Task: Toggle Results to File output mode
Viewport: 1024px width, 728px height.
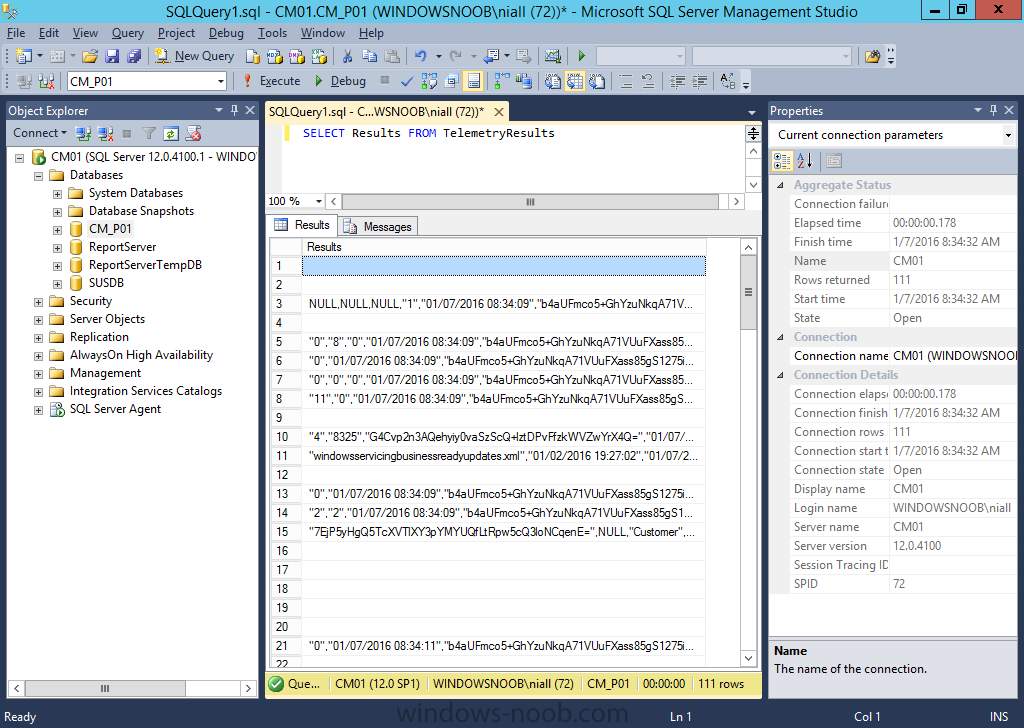Action: 597,81
